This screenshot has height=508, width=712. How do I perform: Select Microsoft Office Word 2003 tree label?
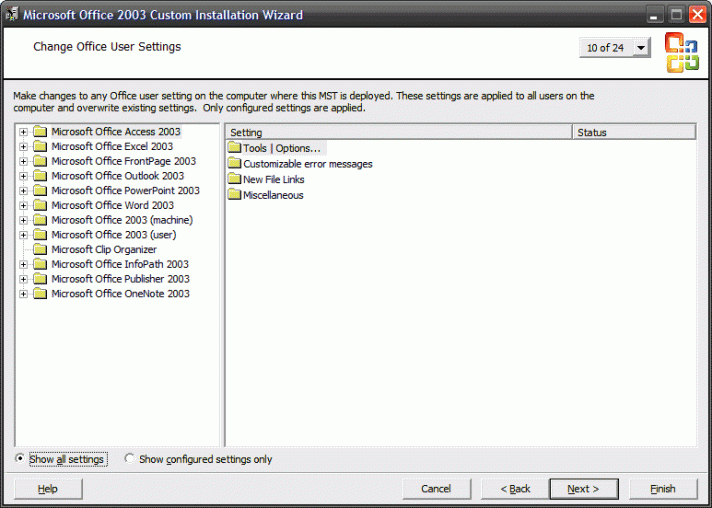tap(113, 205)
